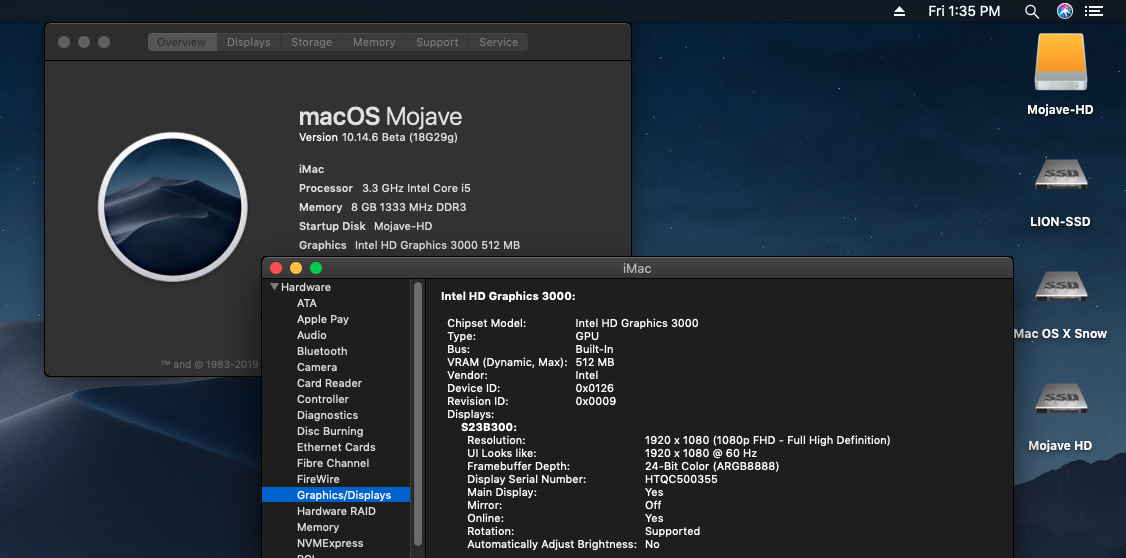Select Bluetooth in the sidebar
This screenshot has width=1126, height=558.
pyautogui.click(x=322, y=351)
